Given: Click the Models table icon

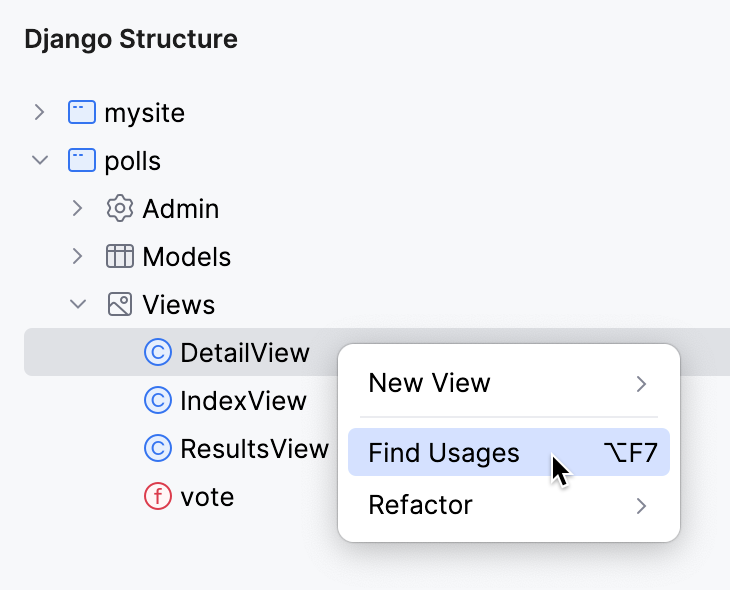Looking at the screenshot, I should pos(119,256).
